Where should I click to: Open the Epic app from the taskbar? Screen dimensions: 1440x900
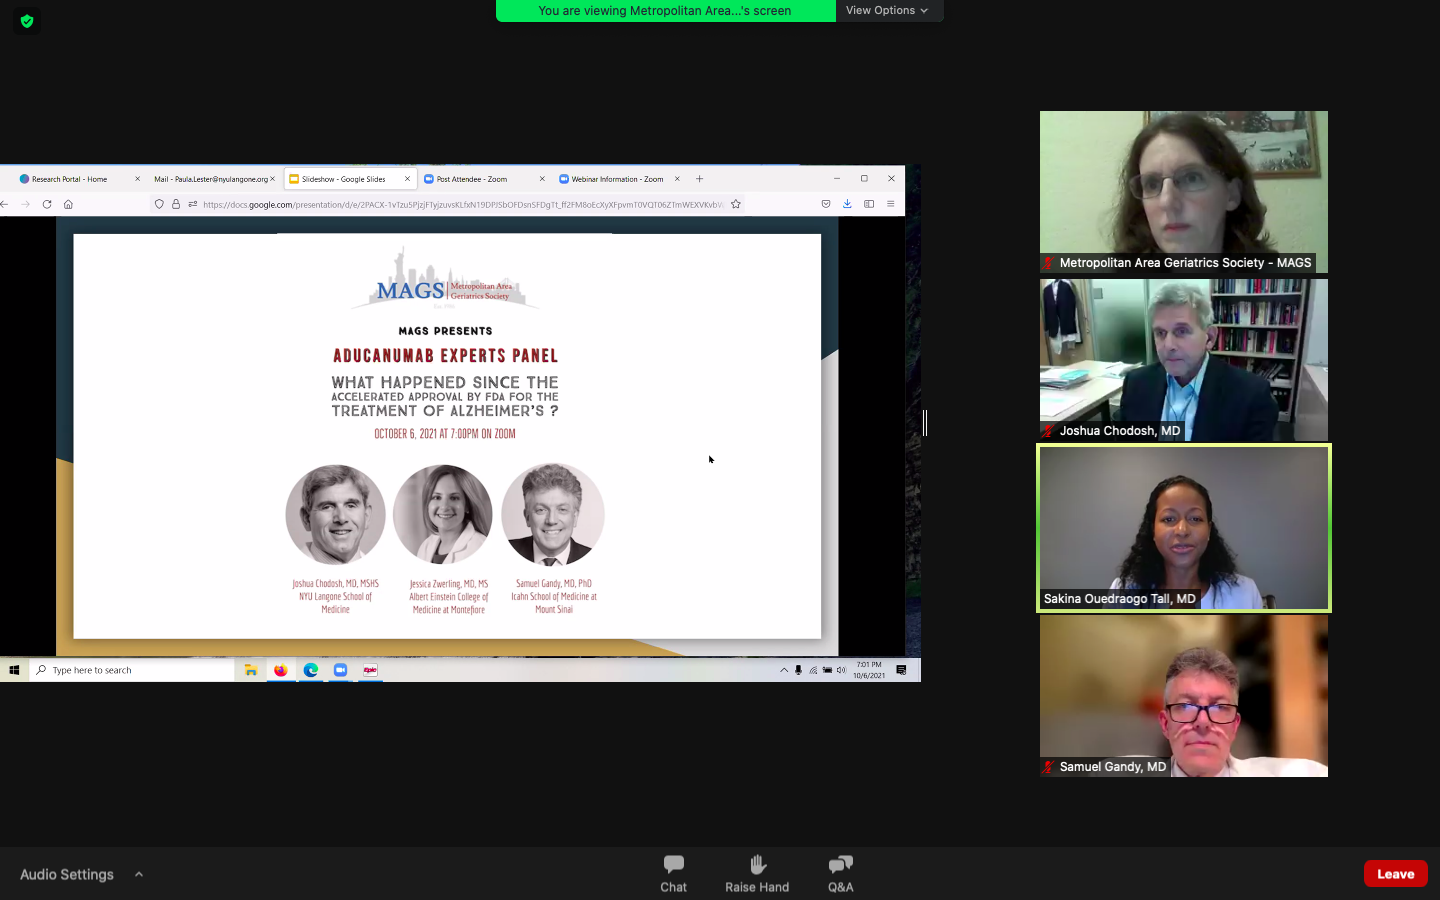point(370,670)
